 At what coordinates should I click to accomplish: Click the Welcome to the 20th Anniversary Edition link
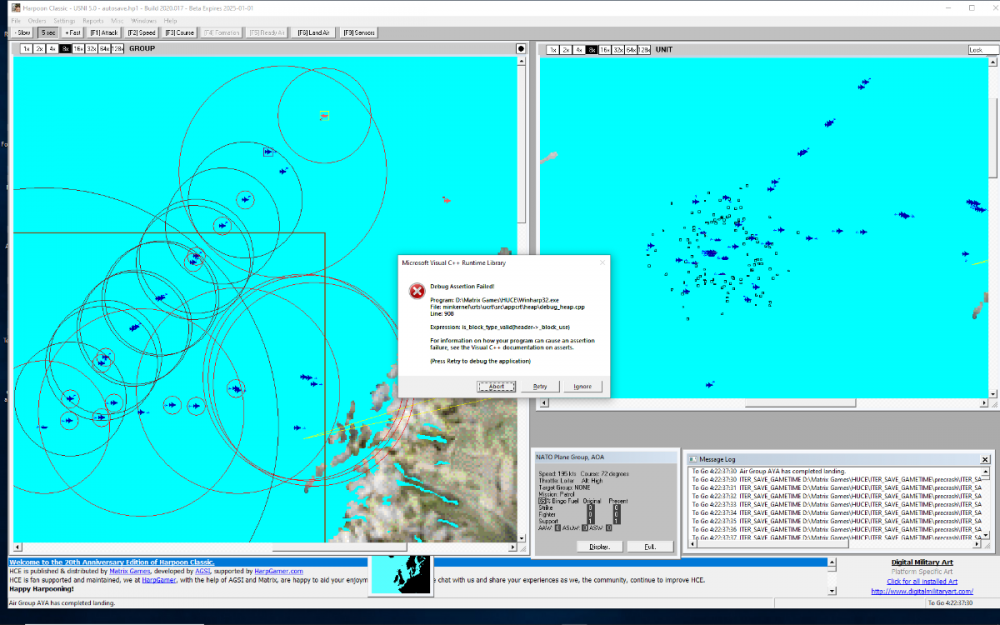tap(112, 562)
